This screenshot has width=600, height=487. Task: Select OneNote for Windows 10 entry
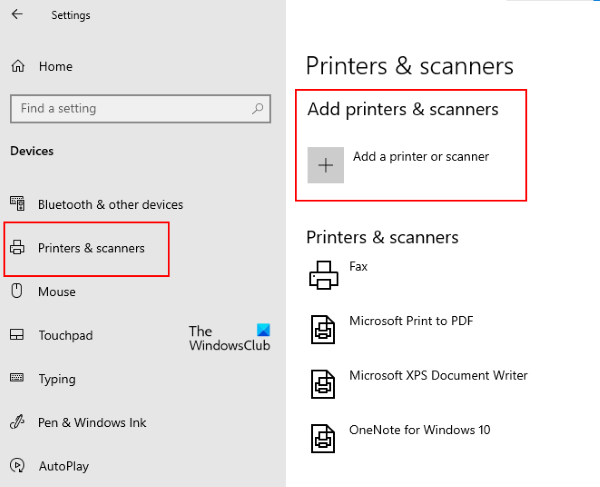pyautogui.click(x=420, y=430)
